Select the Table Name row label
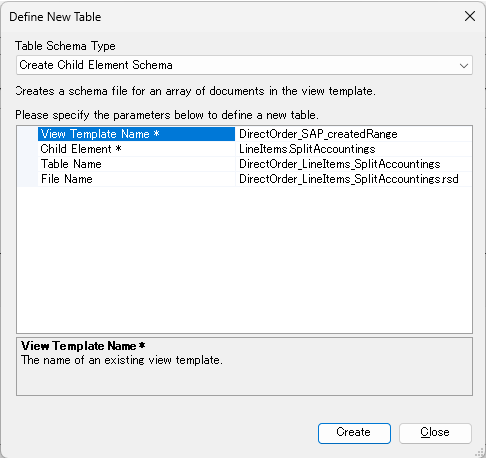Image resolution: width=486 pixels, height=458 pixels. pos(136,164)
